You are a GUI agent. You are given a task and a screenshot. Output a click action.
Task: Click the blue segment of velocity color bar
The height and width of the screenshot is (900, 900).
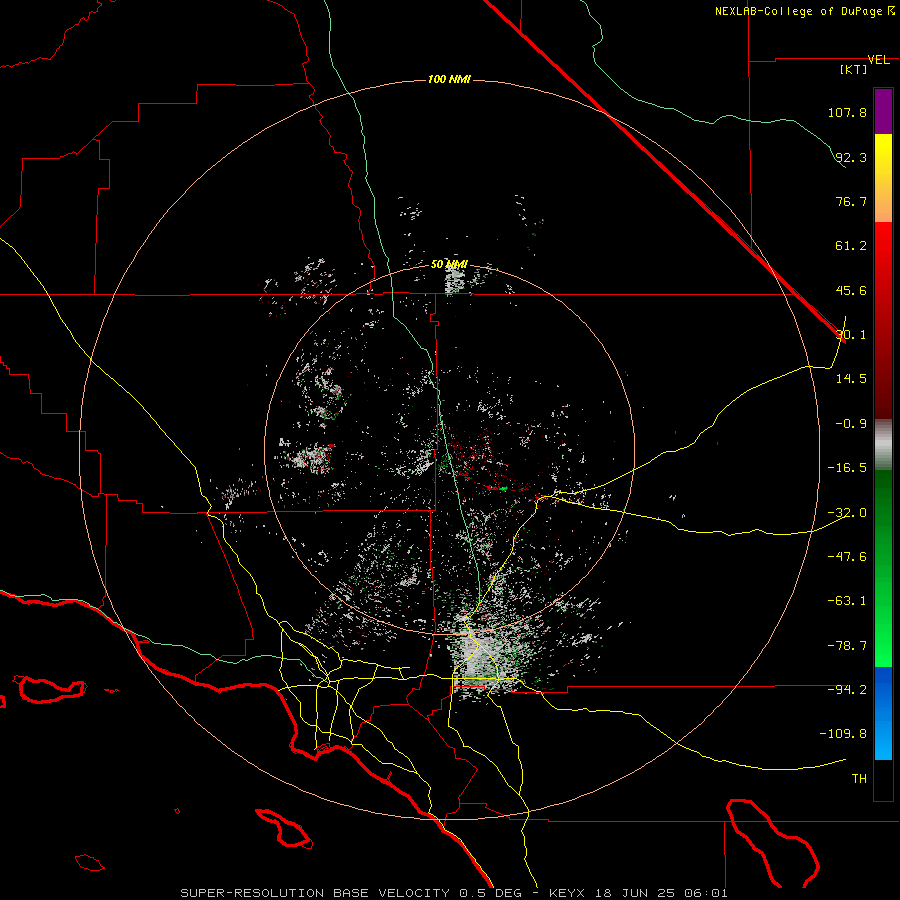[883, 713]
